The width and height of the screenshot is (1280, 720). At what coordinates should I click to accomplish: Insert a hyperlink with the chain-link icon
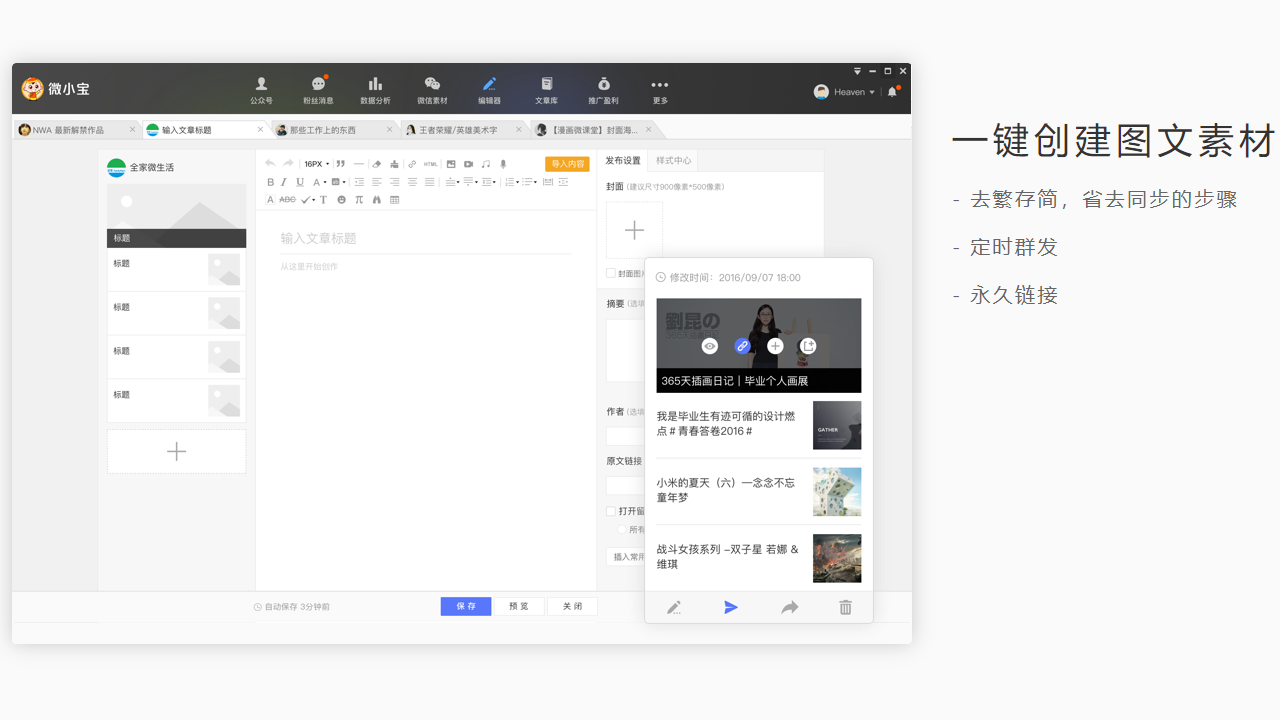point(411,164)
